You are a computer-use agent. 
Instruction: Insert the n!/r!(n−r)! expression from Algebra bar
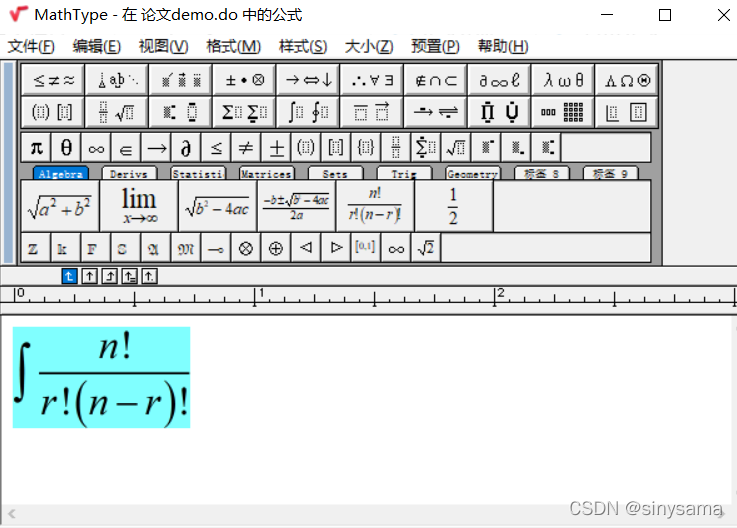pyautogui.click(x=375, y=206)
